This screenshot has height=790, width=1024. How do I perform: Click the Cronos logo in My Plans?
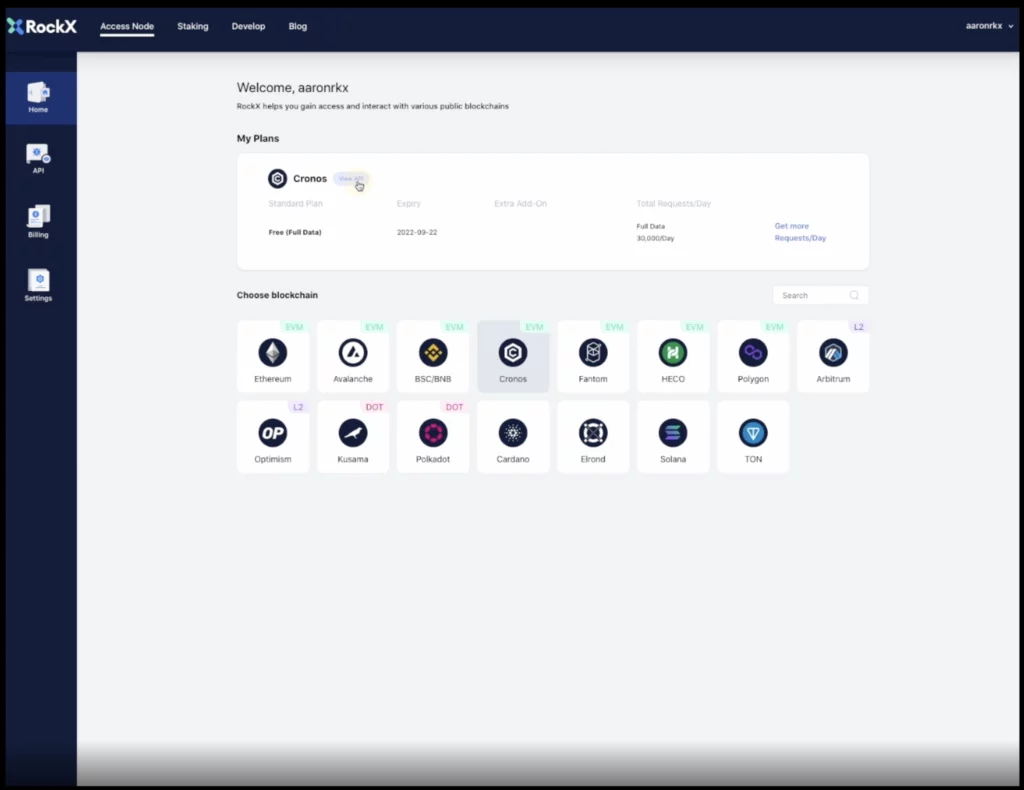click(x=278, y=178)
